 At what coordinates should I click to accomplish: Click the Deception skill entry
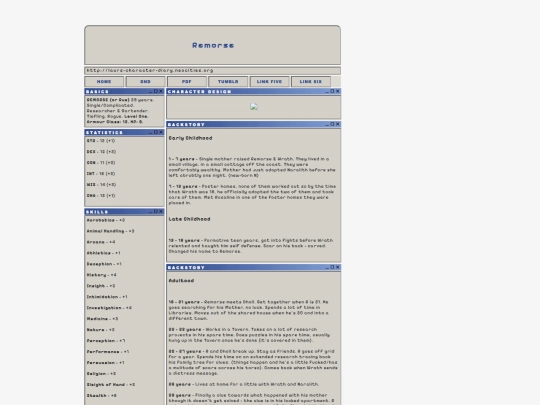[x=104, y=264]
